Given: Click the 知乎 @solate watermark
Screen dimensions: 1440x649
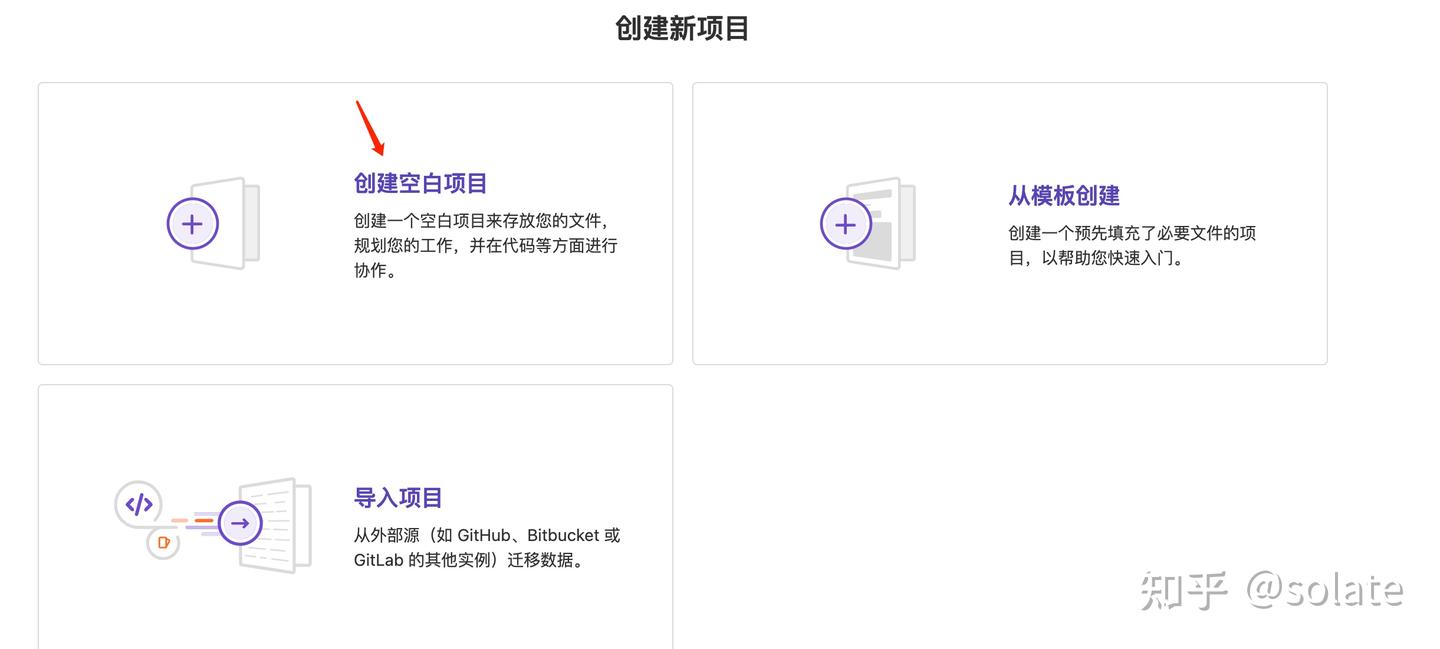Looking at the screenshot, I should coord(1271,591).
